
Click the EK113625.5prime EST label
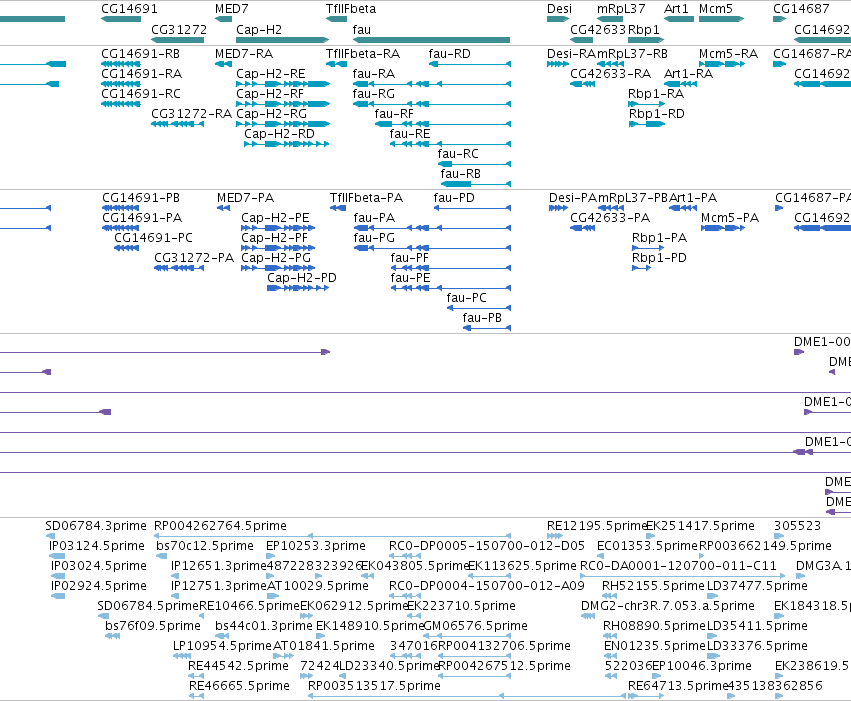click(x=522, y=565)
